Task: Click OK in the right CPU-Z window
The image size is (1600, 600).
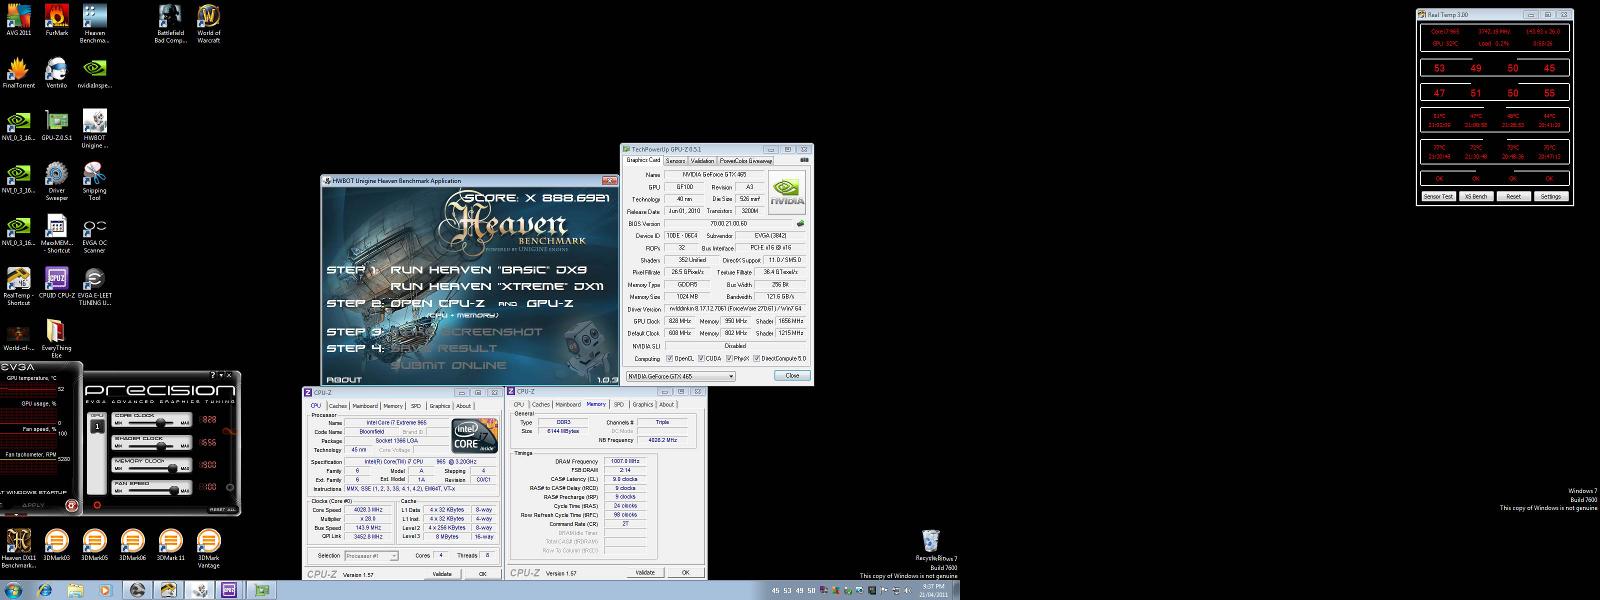Action: click(685, 573)
